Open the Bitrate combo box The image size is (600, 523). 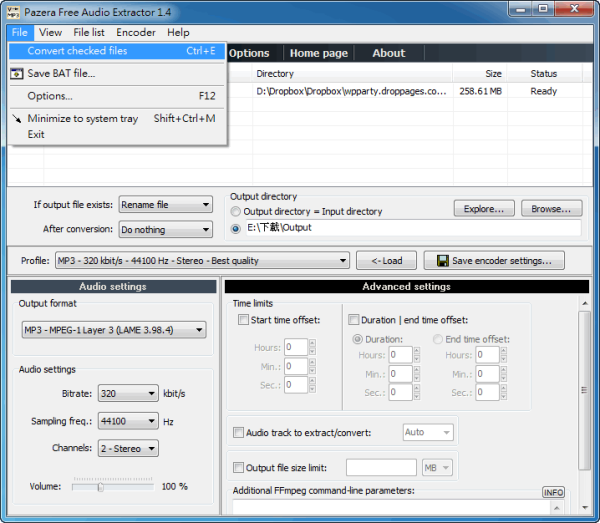pos(151,394)
